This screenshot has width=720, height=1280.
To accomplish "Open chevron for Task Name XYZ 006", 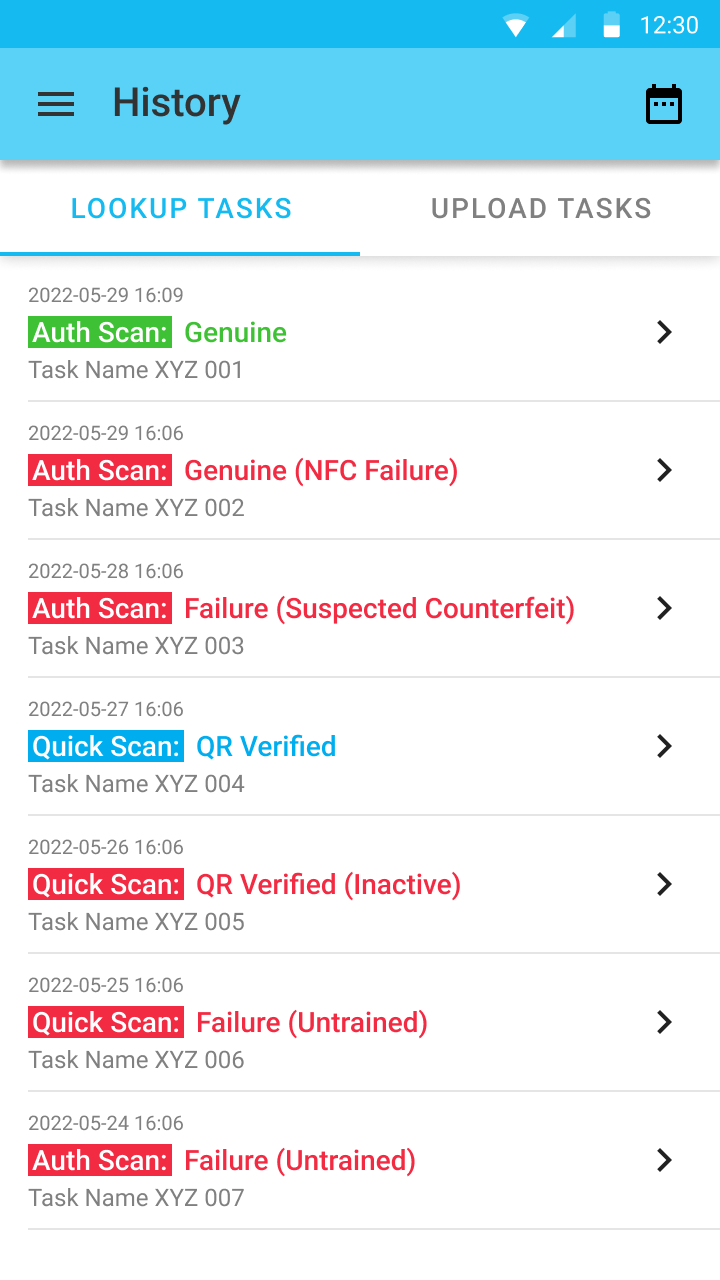I will point(664,1022).
